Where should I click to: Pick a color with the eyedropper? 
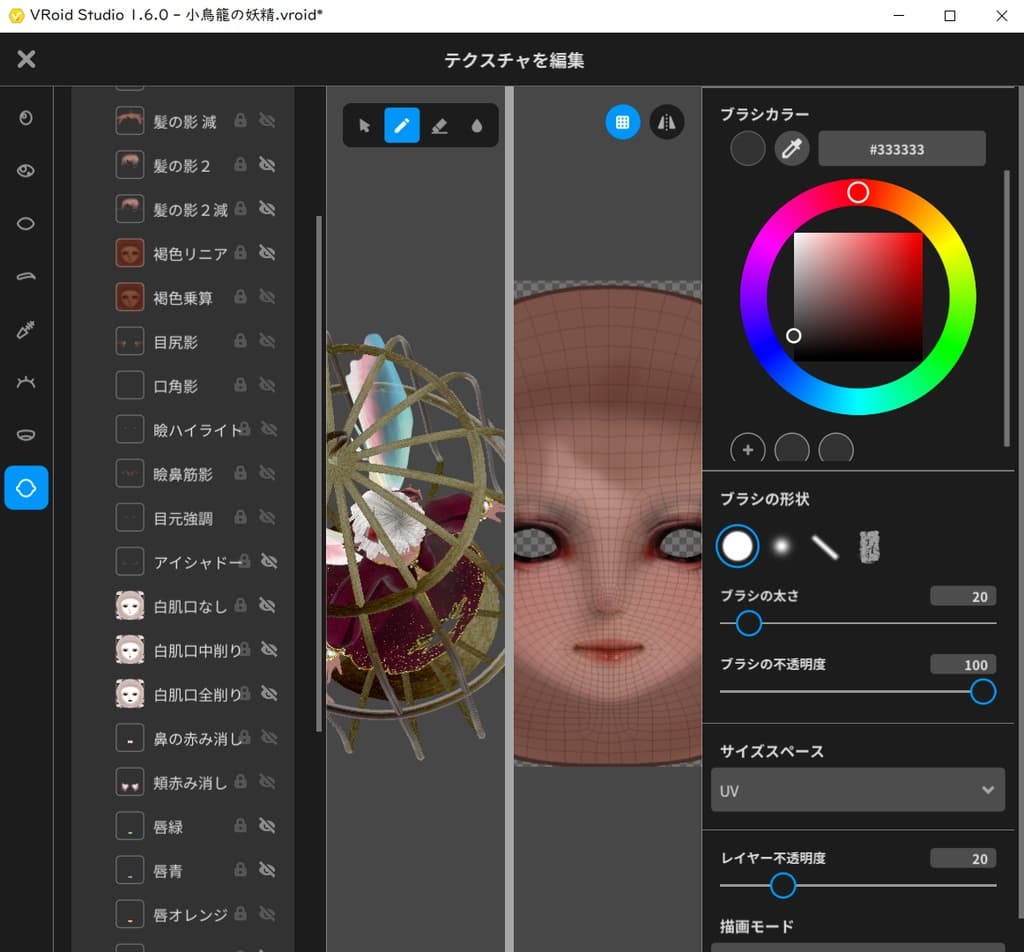click(x=792, y=149)
